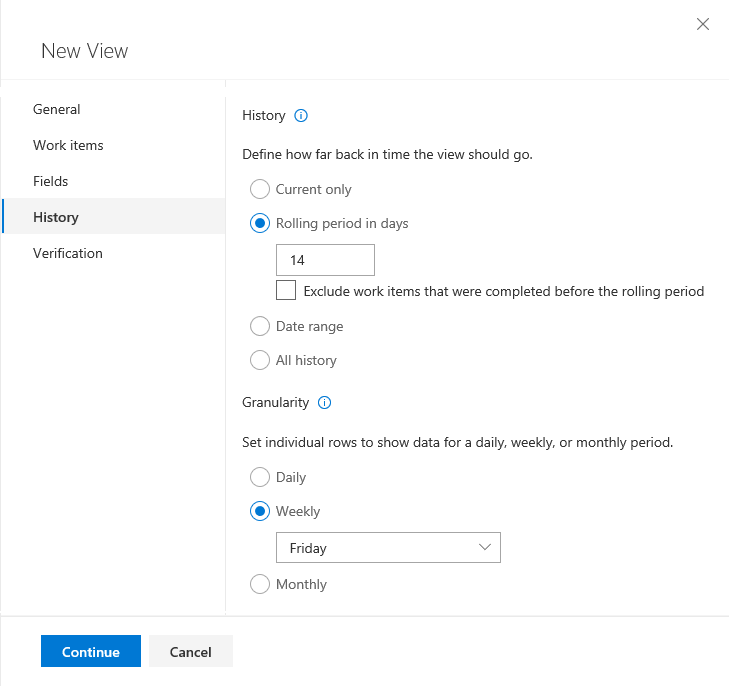Enable Exclude completed work items checkbox

coord(286,290)
